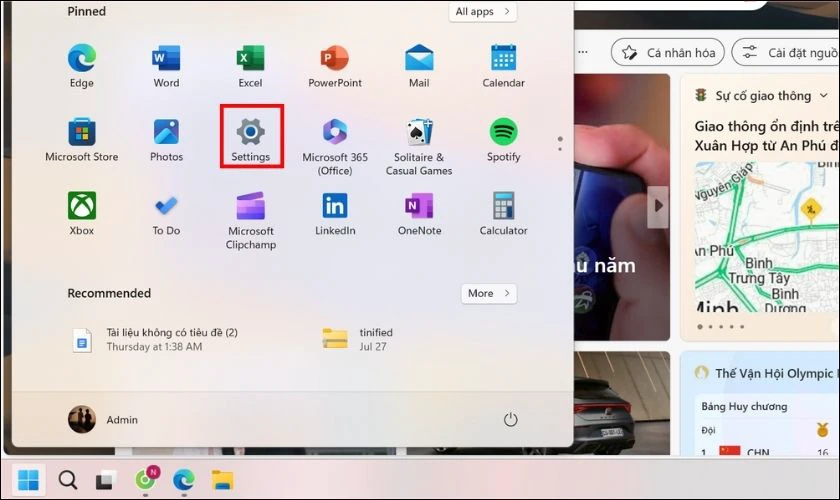Open the Admin user account
This screenshot has width=840, height=500.
point(103,419)
